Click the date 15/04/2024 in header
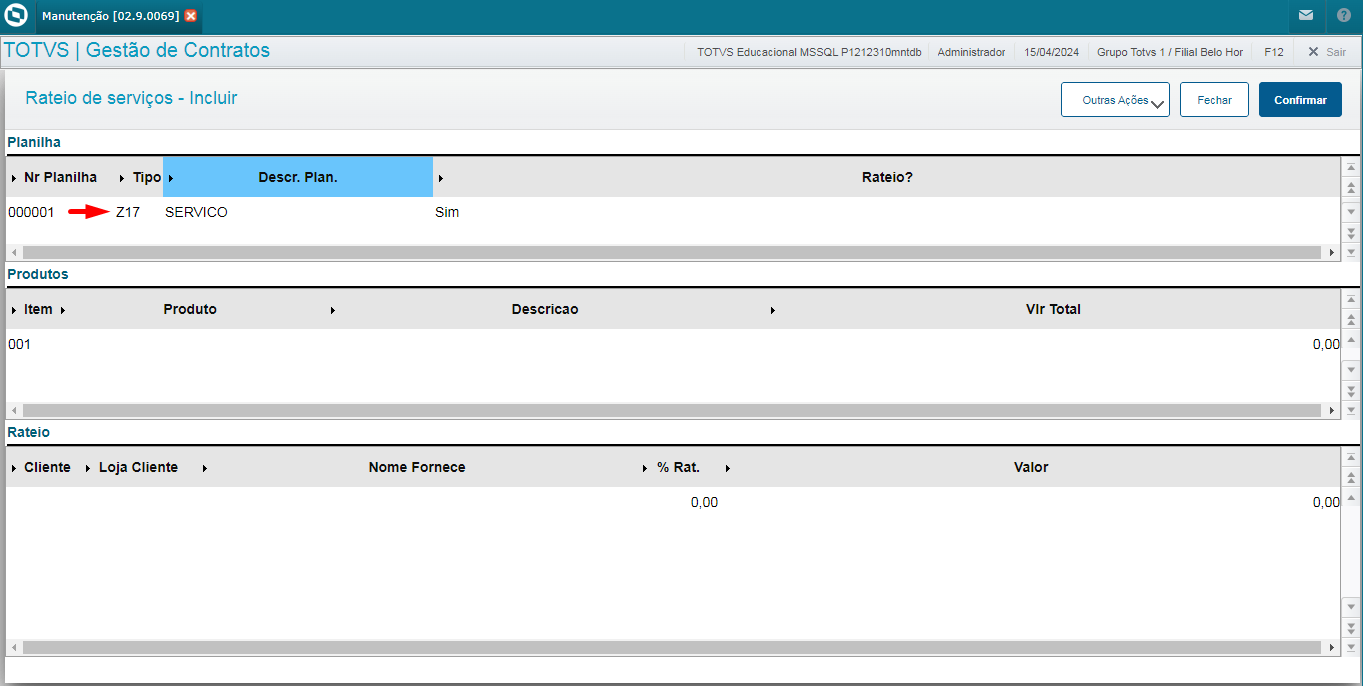The width and height of the screenshot is (1363, 686). click(1051, 52)
